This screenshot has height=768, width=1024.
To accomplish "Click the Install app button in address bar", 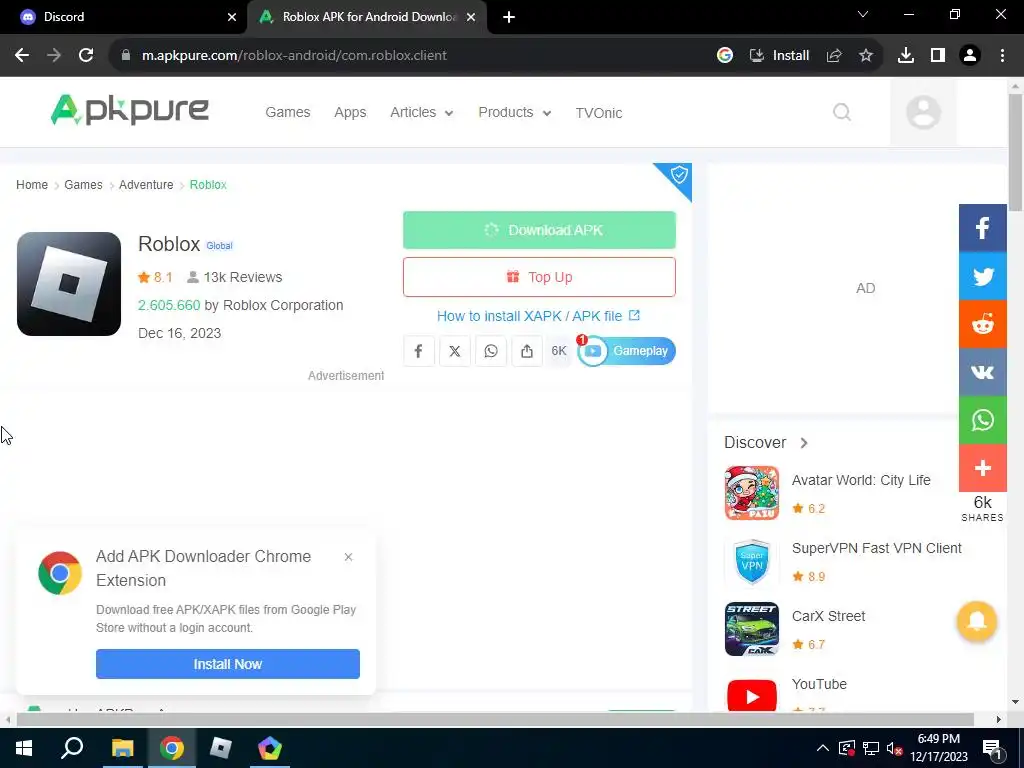I will point(779,56).
